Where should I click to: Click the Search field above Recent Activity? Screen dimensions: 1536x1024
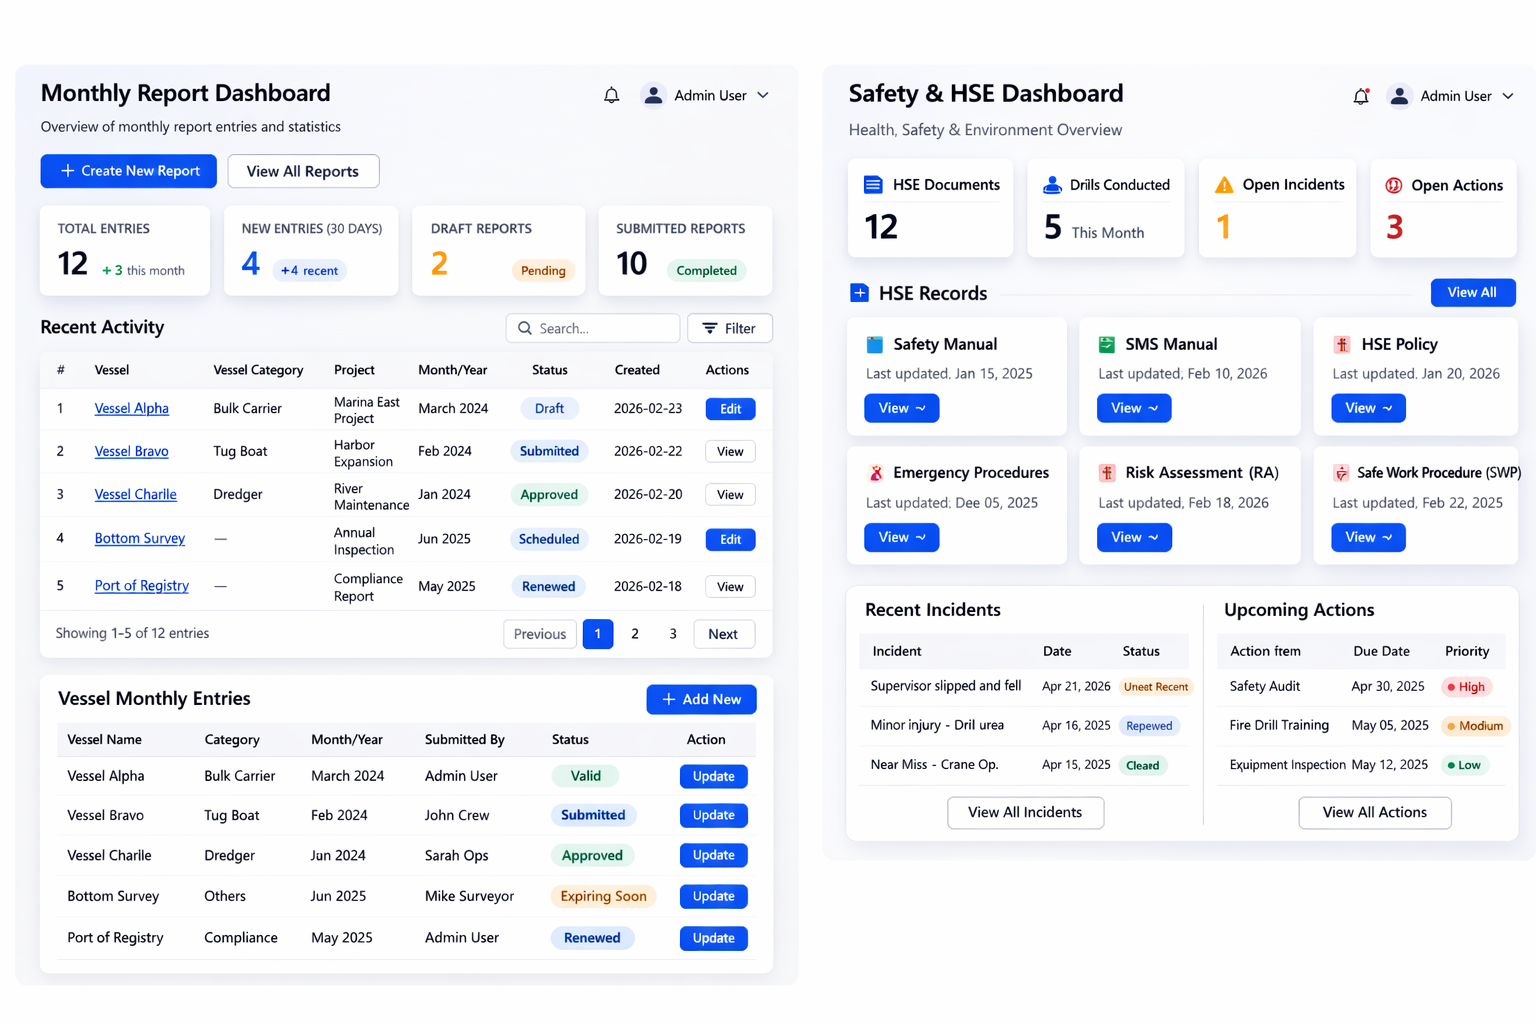click(592, 328)
